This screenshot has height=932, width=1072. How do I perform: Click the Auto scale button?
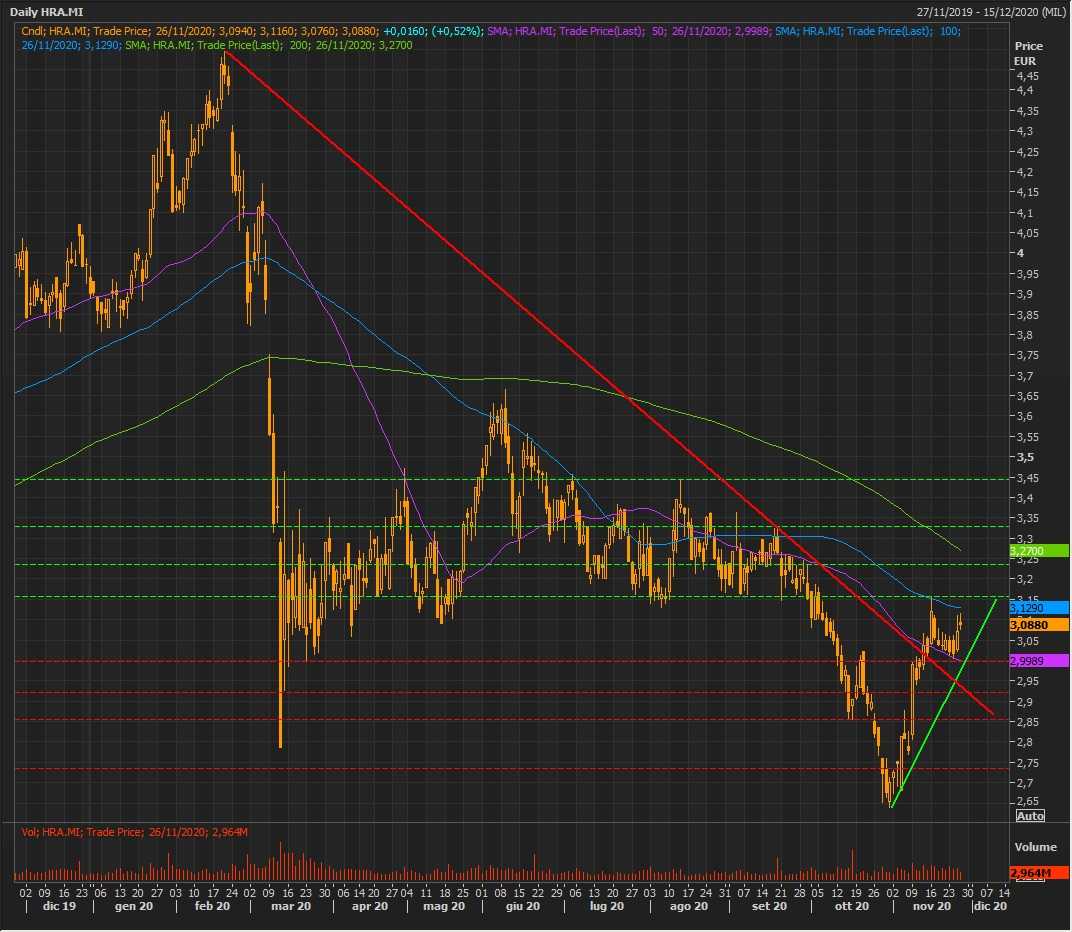click(1030, 816)
